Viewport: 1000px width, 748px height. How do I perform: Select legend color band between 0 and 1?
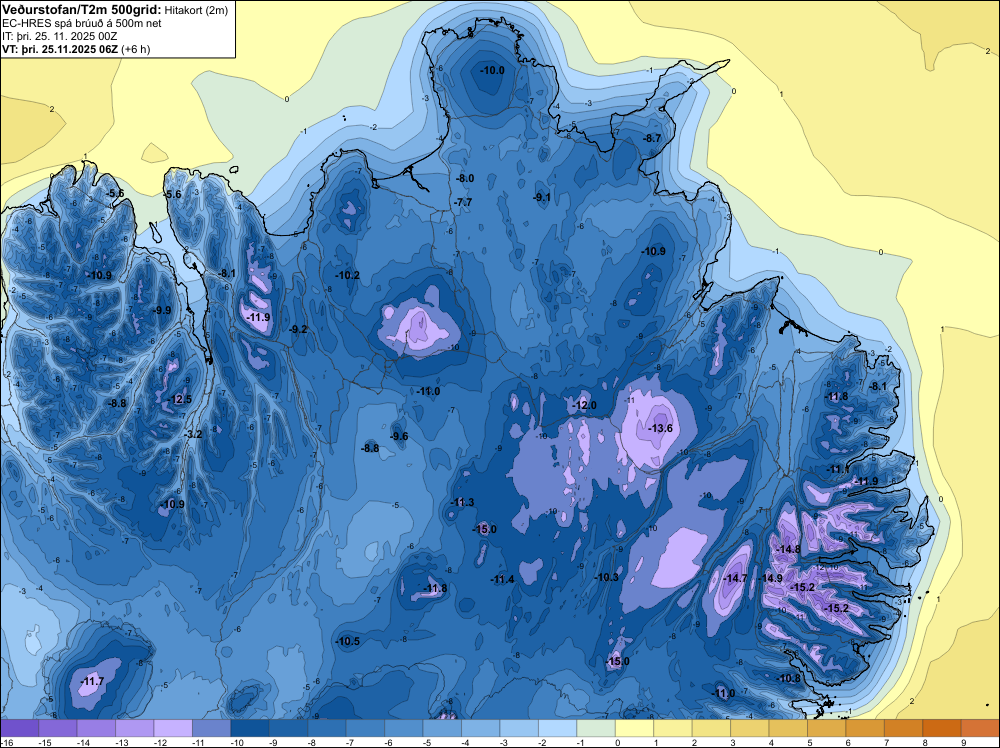click(634, 728)
